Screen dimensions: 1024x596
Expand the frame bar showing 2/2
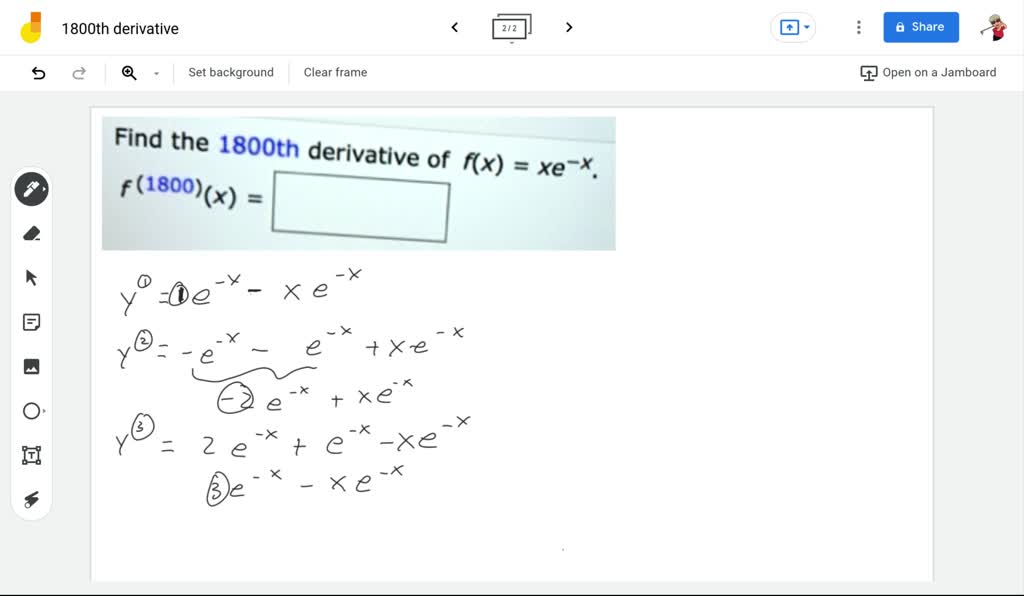511,27
